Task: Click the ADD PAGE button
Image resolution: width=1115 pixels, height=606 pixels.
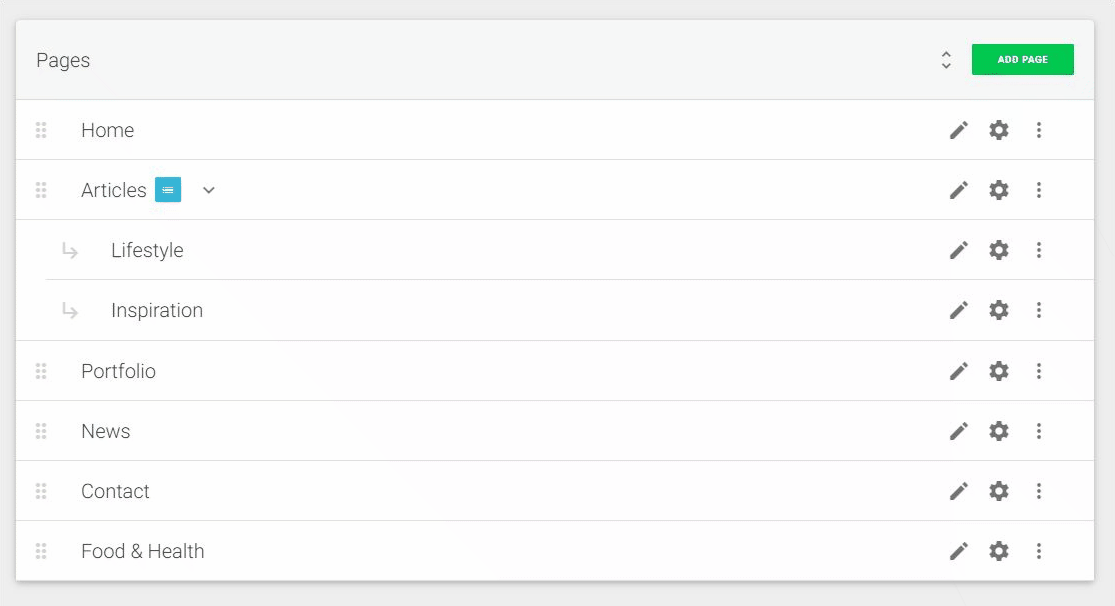Action: point(1023,60)
